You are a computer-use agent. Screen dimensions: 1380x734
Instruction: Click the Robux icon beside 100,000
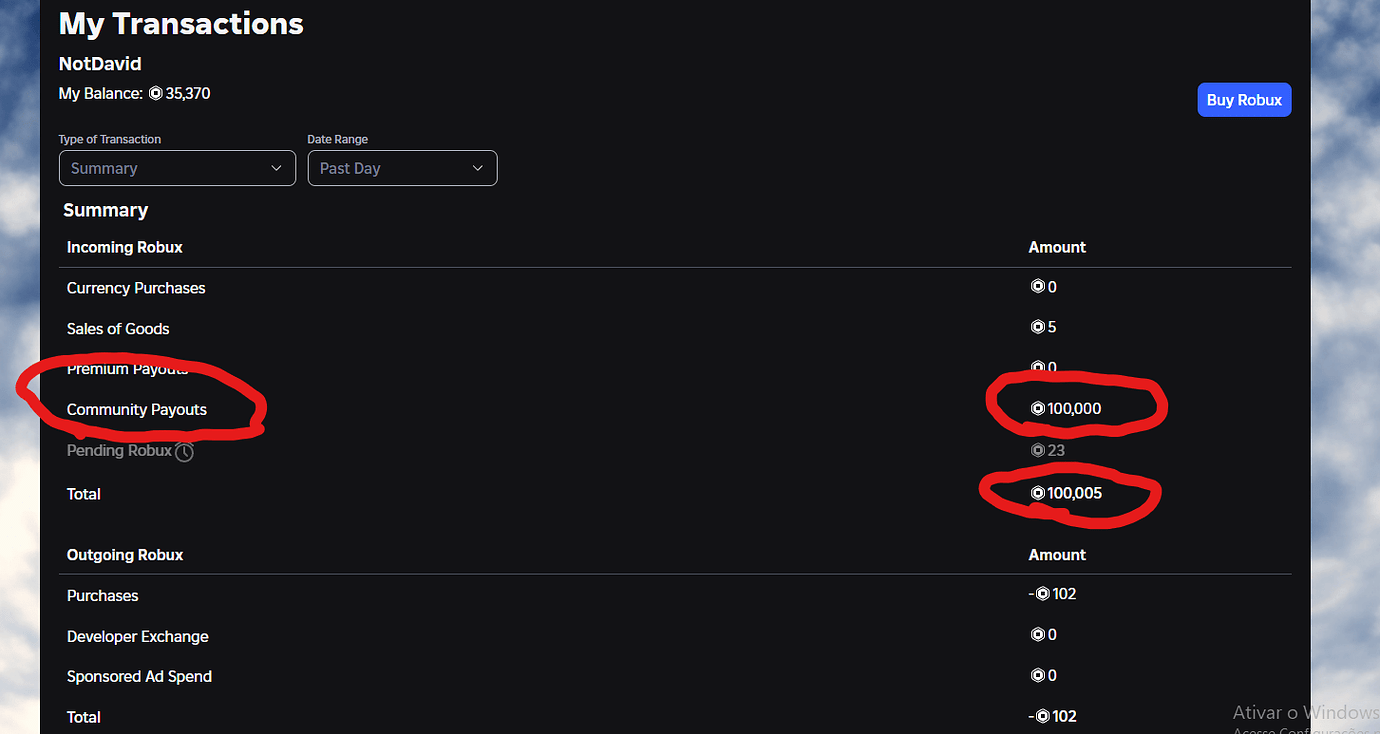(x=1038, y=409)
